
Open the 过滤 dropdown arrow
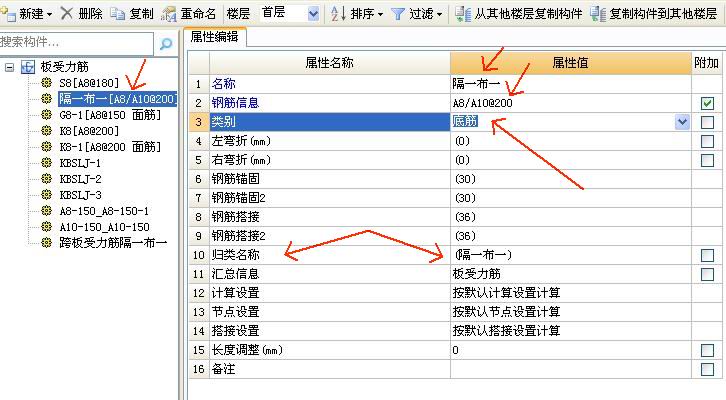pos(439,14)
